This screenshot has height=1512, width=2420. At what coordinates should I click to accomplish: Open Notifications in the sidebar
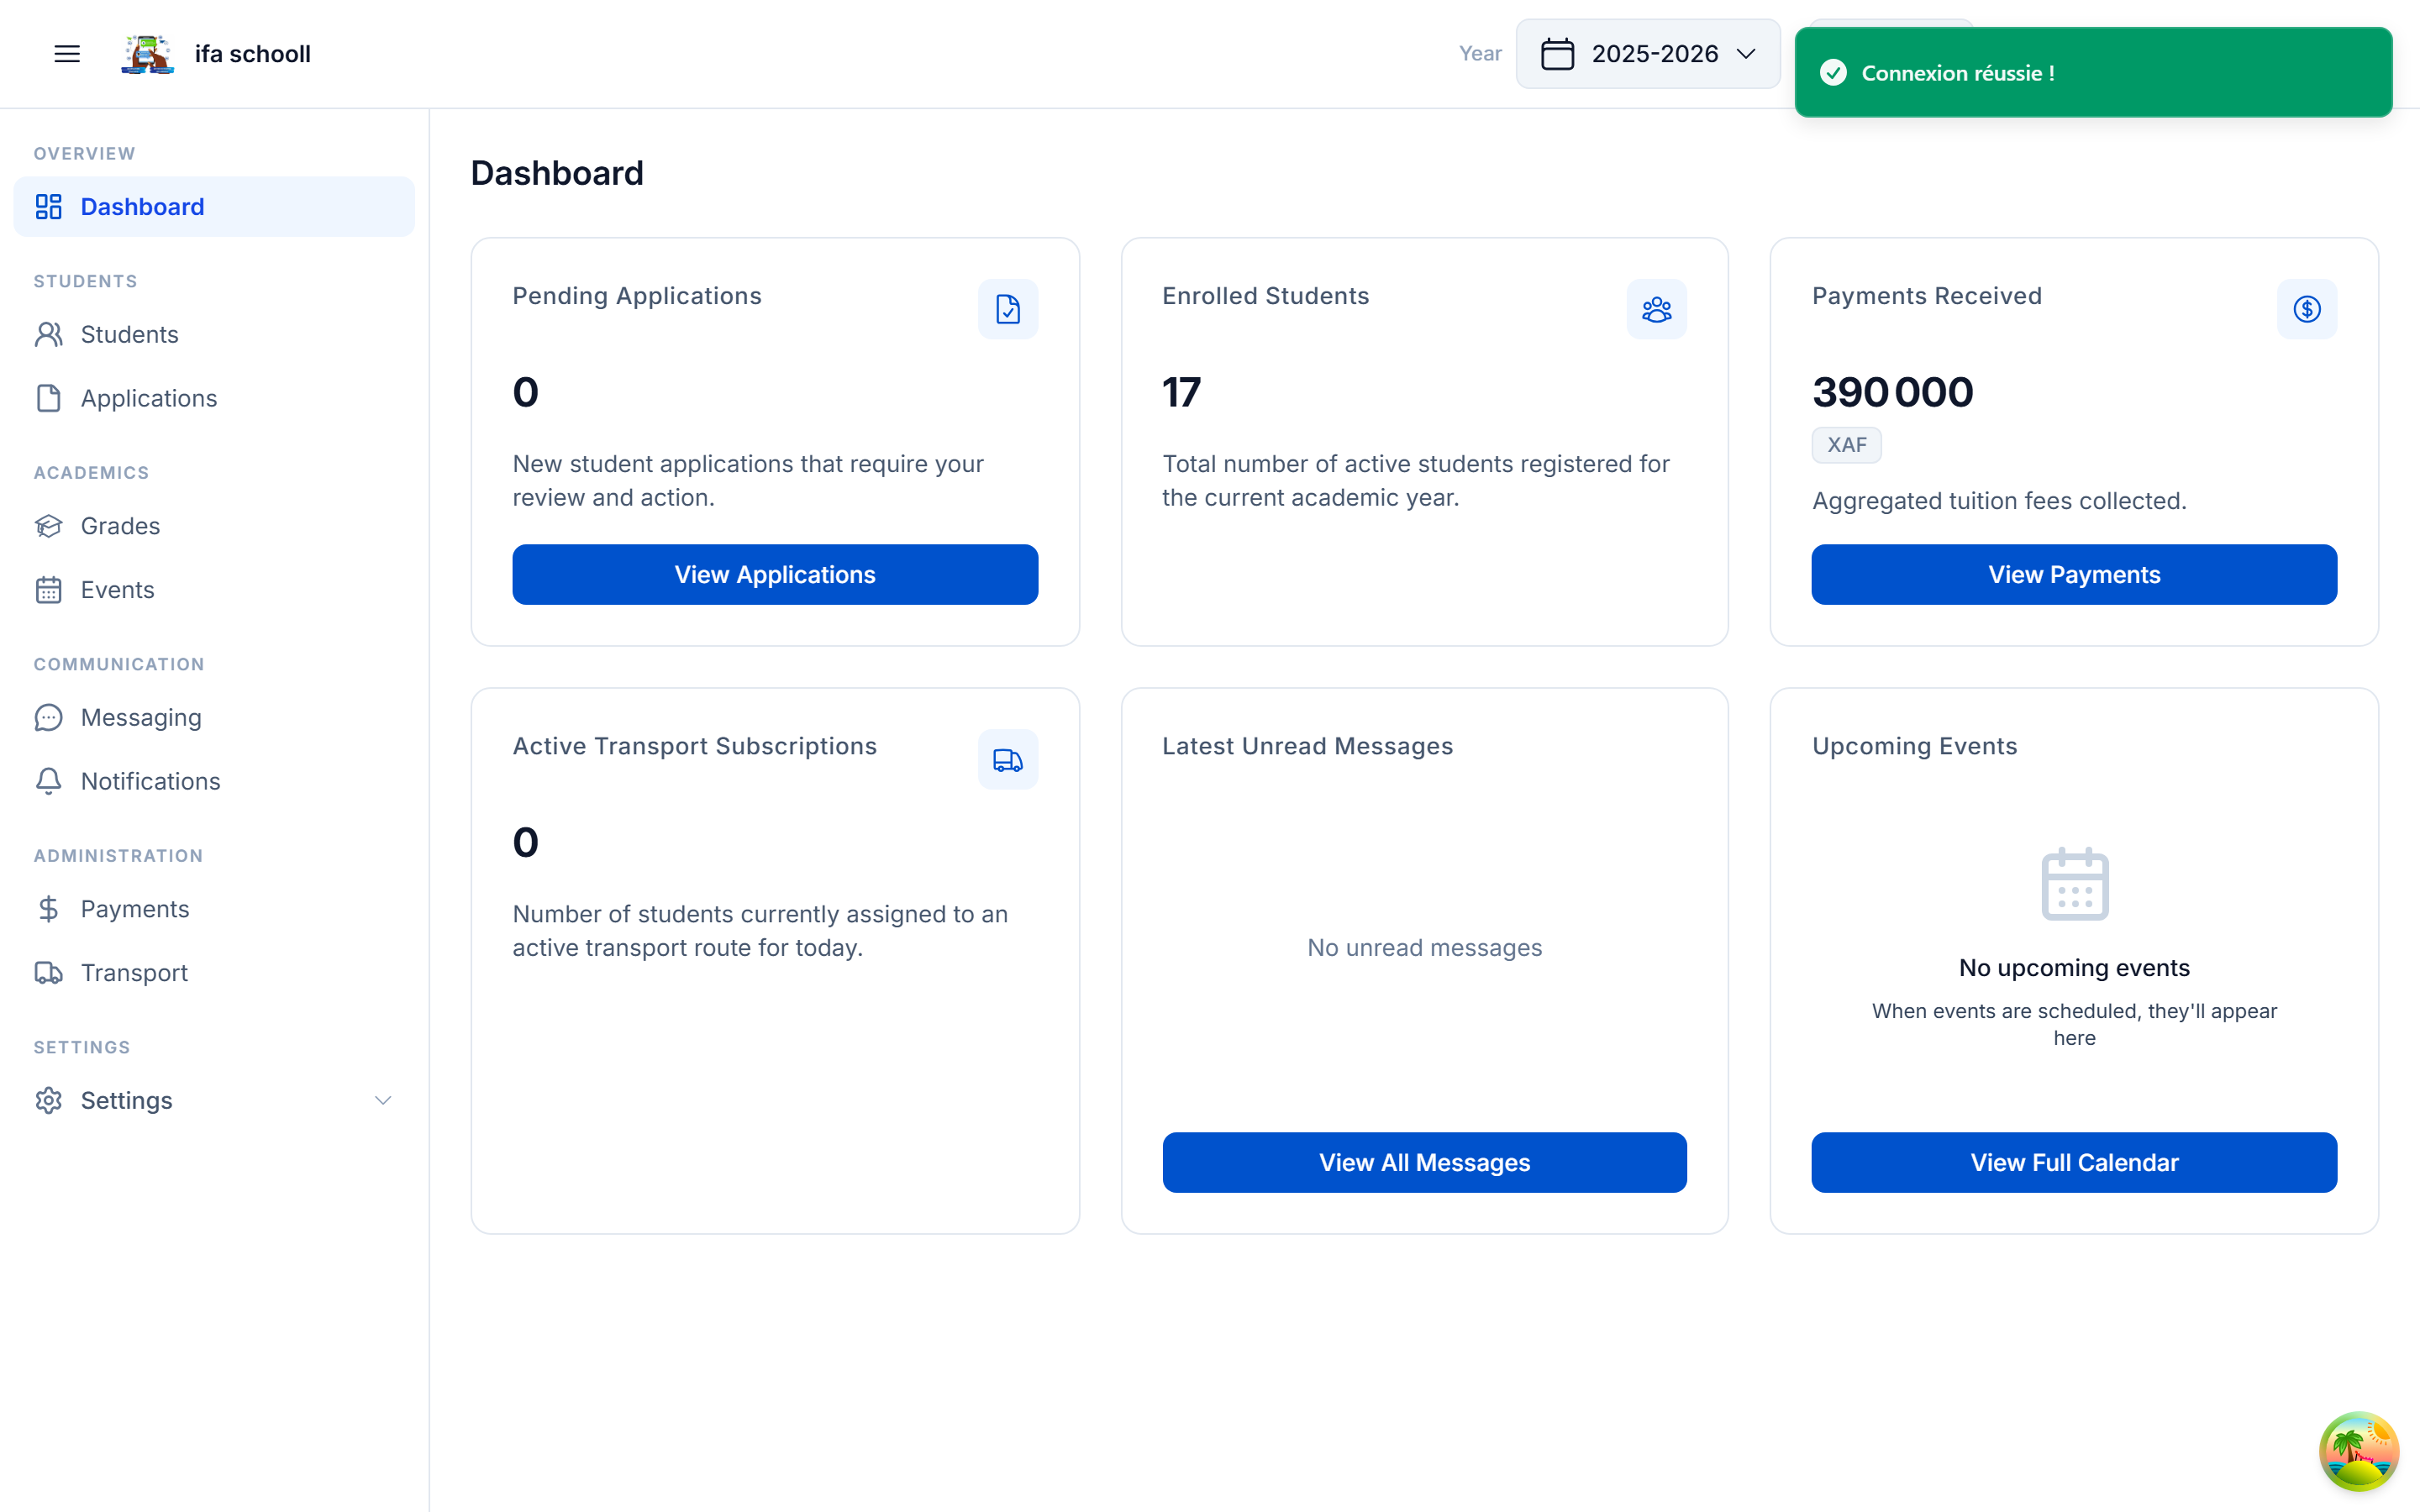(x=150, y=781)
